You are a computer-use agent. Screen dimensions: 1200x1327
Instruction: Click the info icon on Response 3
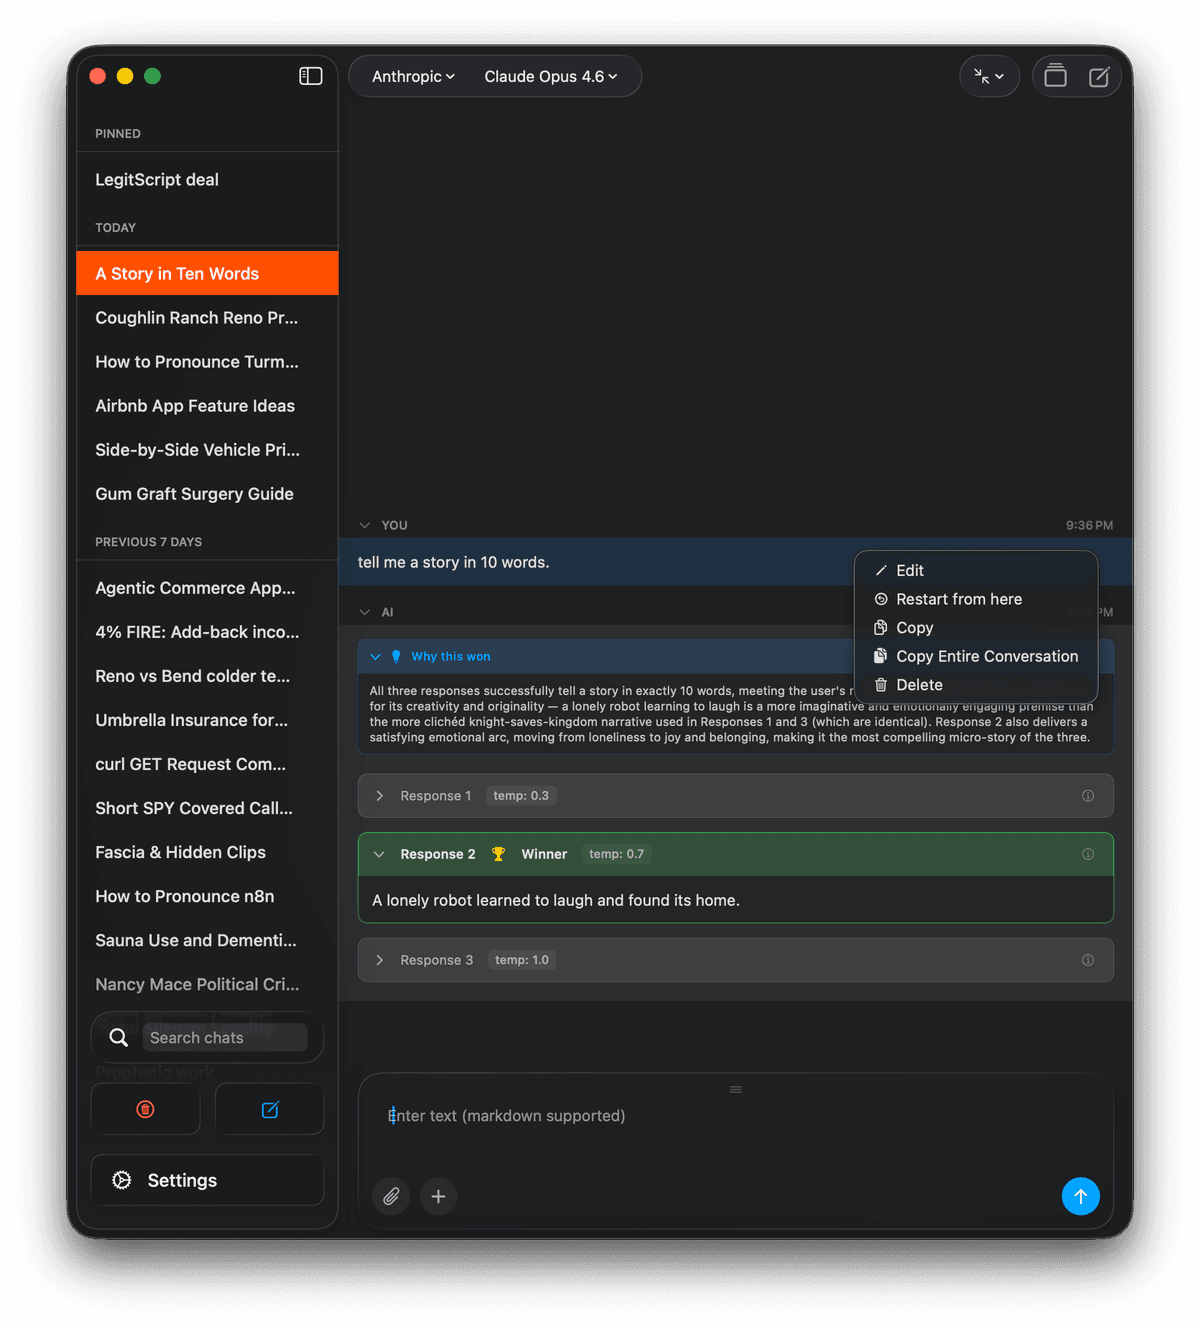pyautogui.click(x=1088, y=959)
